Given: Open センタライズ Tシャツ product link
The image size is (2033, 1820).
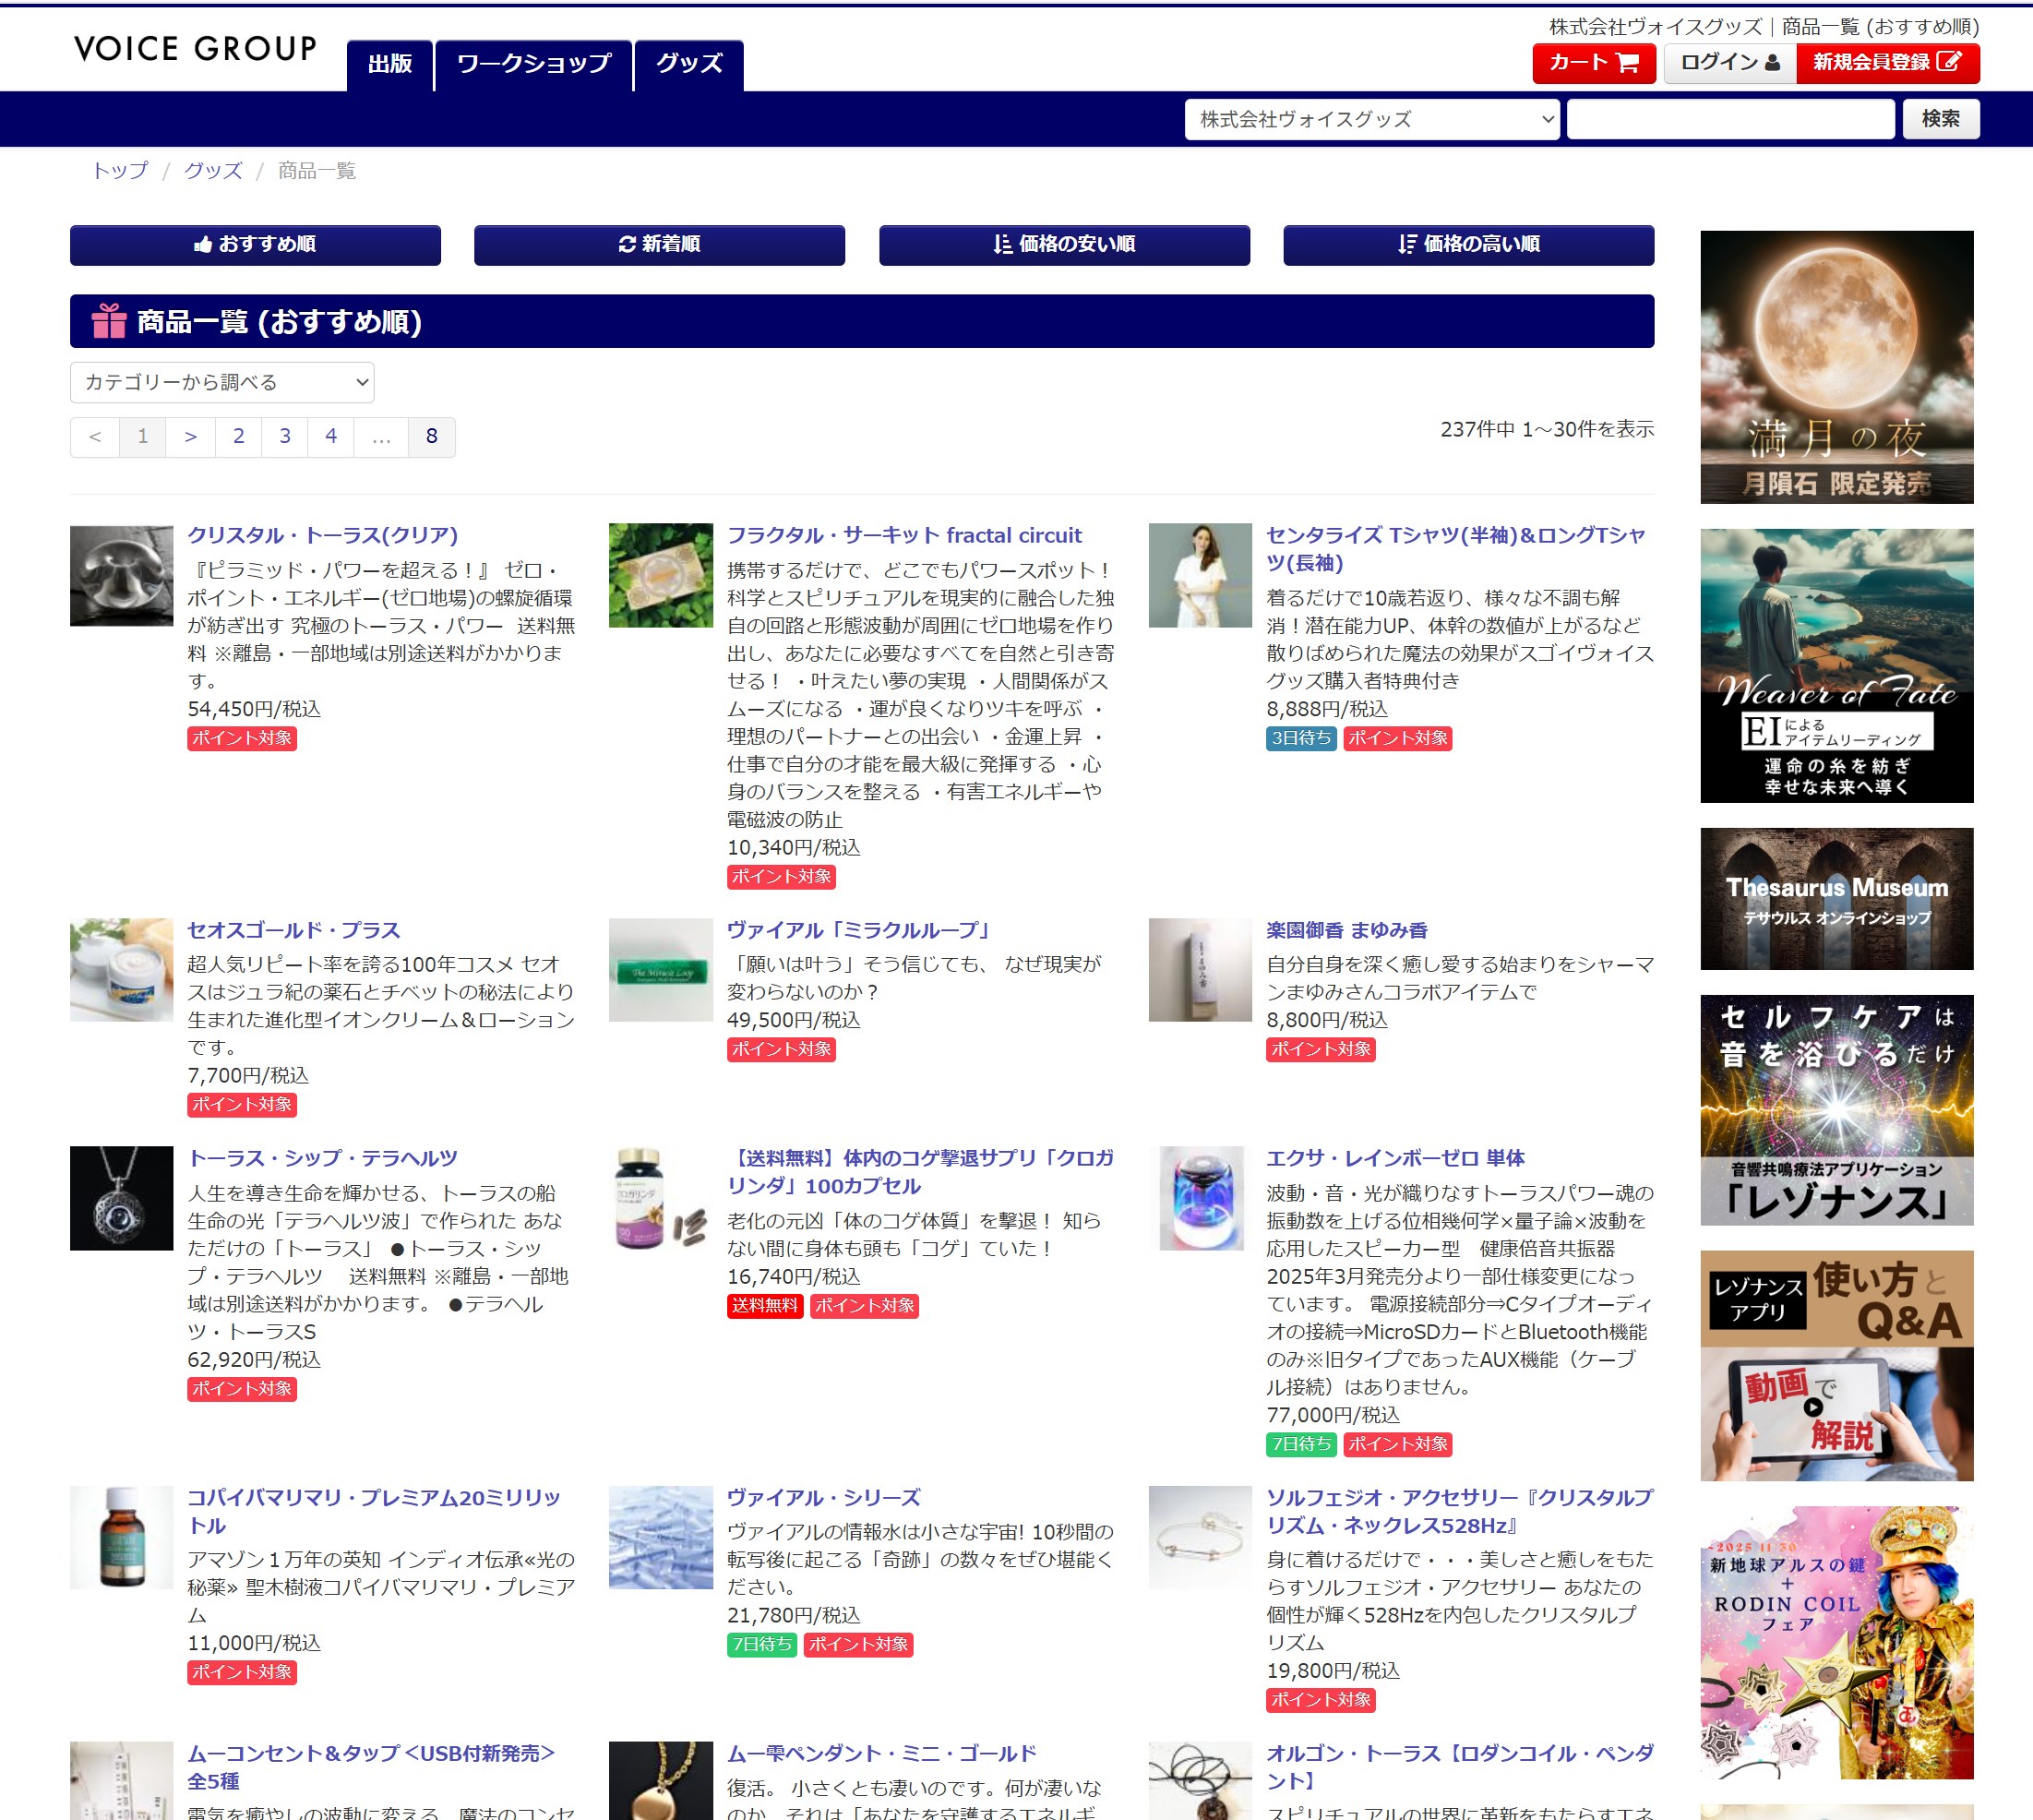Looking at the screenshot, I should pos(1455,549).
